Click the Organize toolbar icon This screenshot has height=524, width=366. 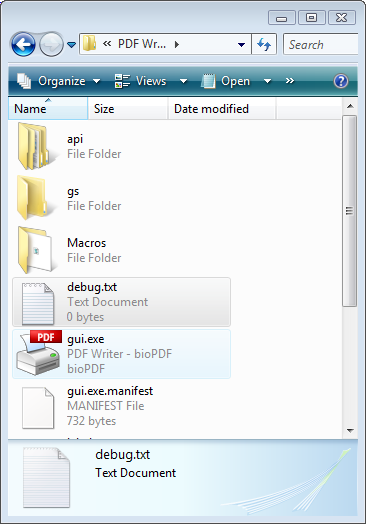coord(24,81)
